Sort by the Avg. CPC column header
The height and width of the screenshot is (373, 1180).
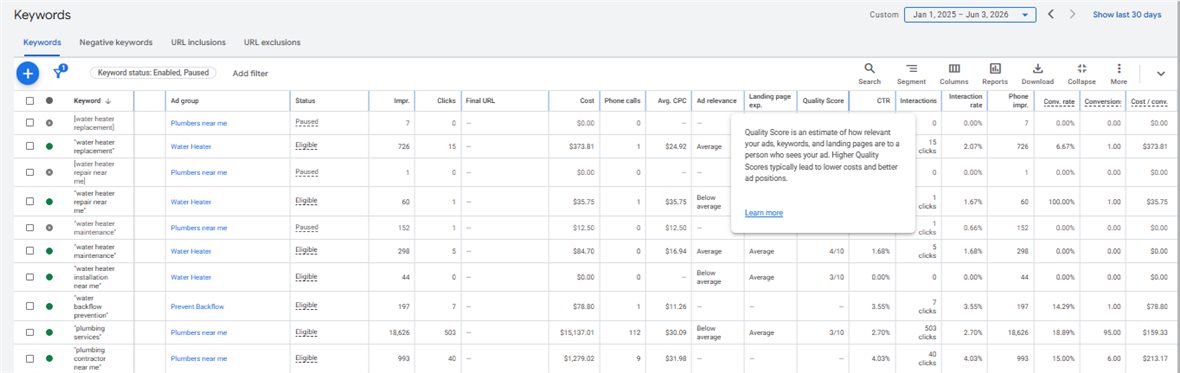pyautogui.click(x=671, y=101)
